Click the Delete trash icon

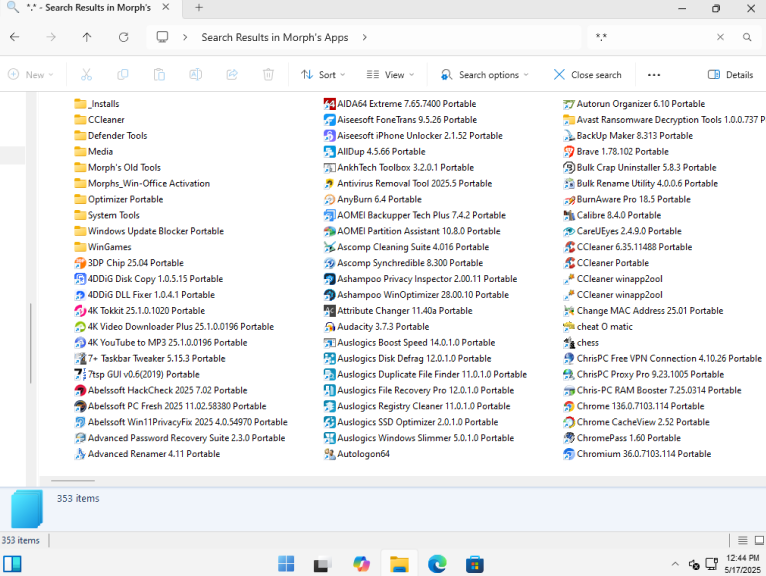click(268, 75)
